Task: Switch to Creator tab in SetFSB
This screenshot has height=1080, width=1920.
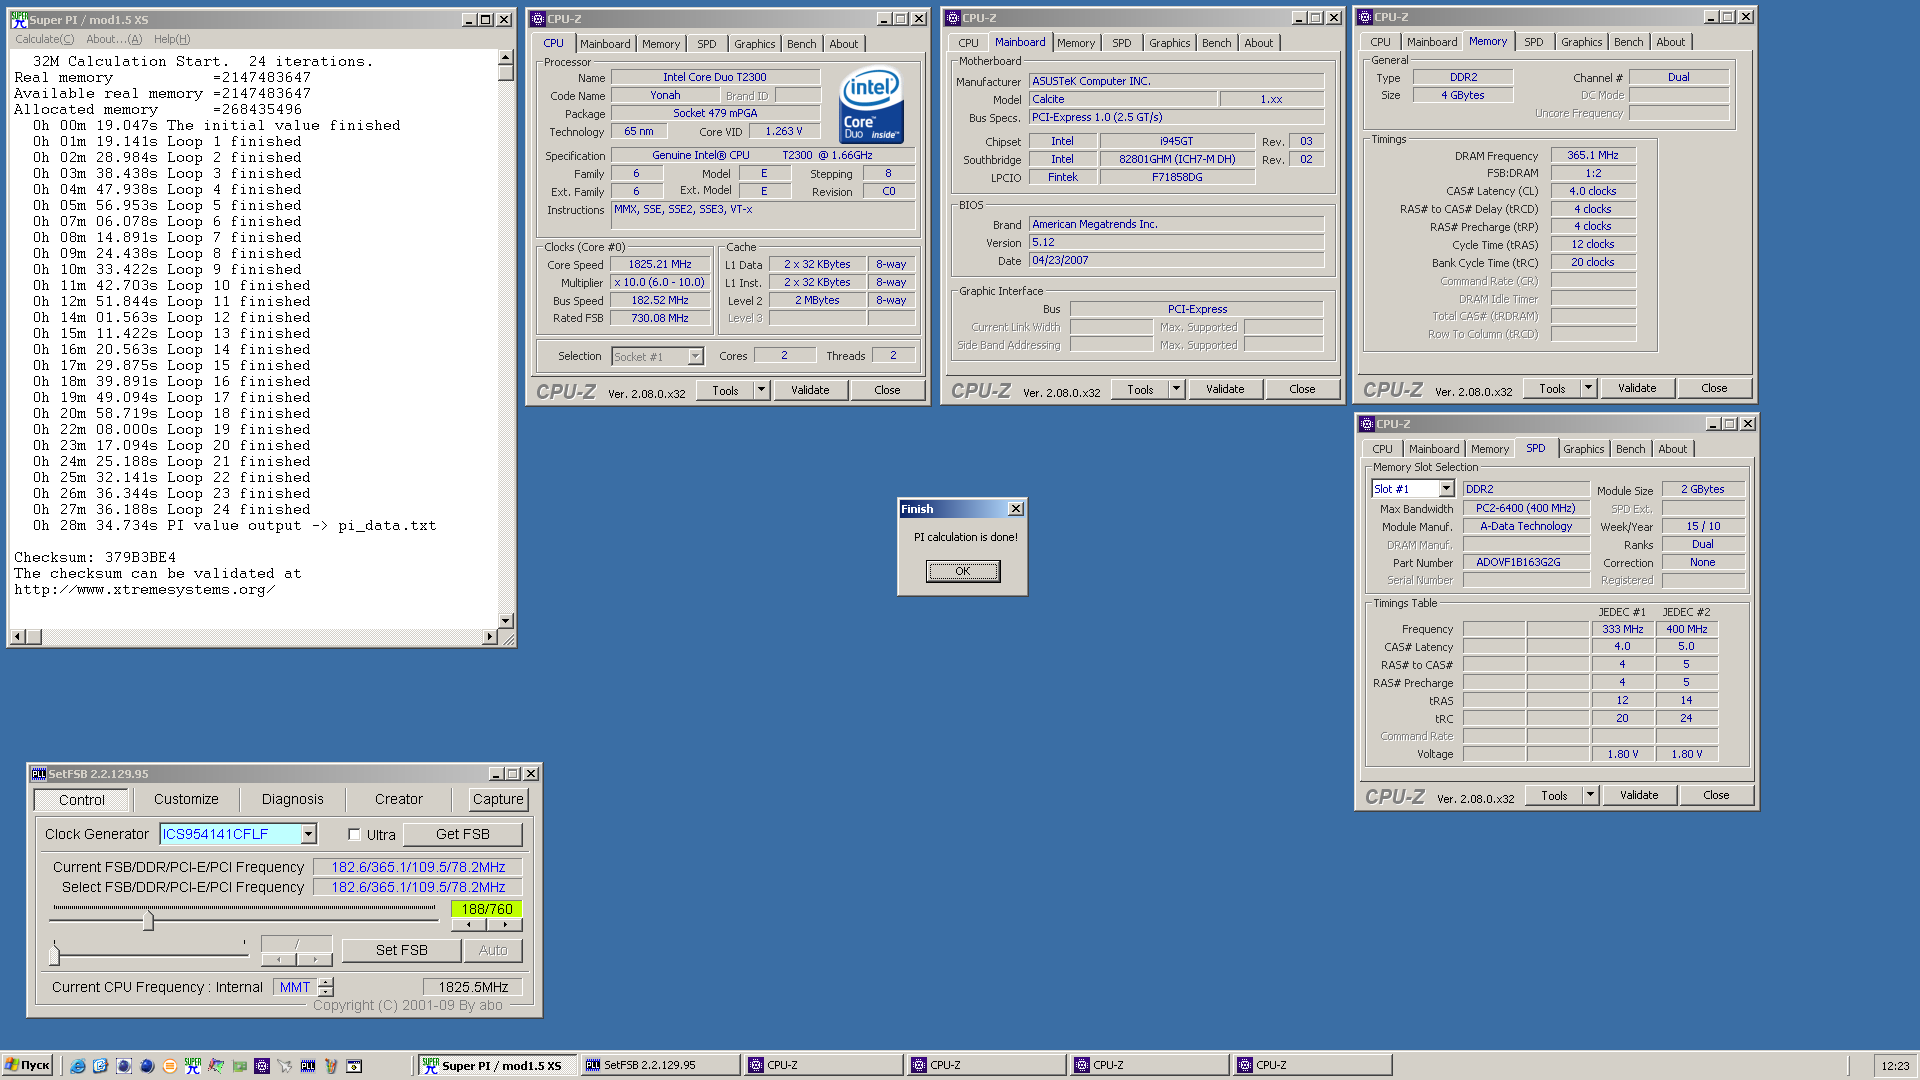Action: [x=398, y=799]
